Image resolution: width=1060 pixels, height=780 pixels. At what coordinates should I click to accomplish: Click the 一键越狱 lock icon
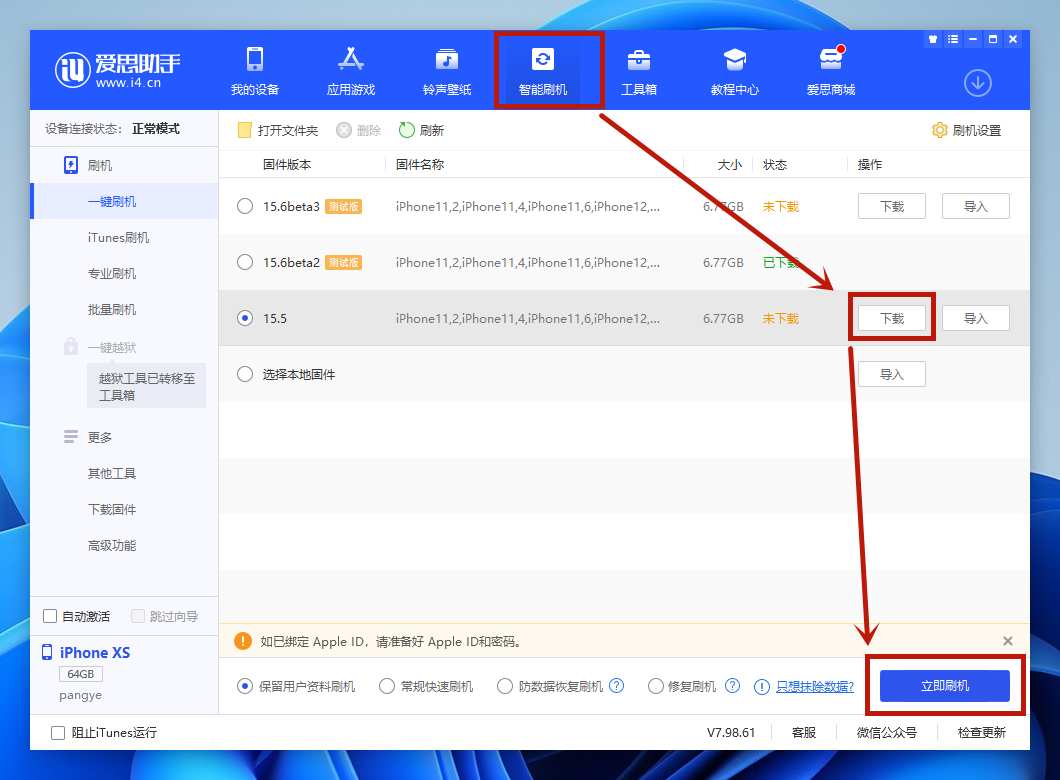tap(70, 347)
